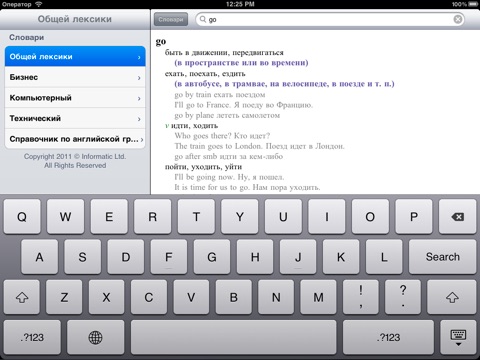Select the Общей лексики dictionary
Screen dimensions: 480x360
pos(75,57)
